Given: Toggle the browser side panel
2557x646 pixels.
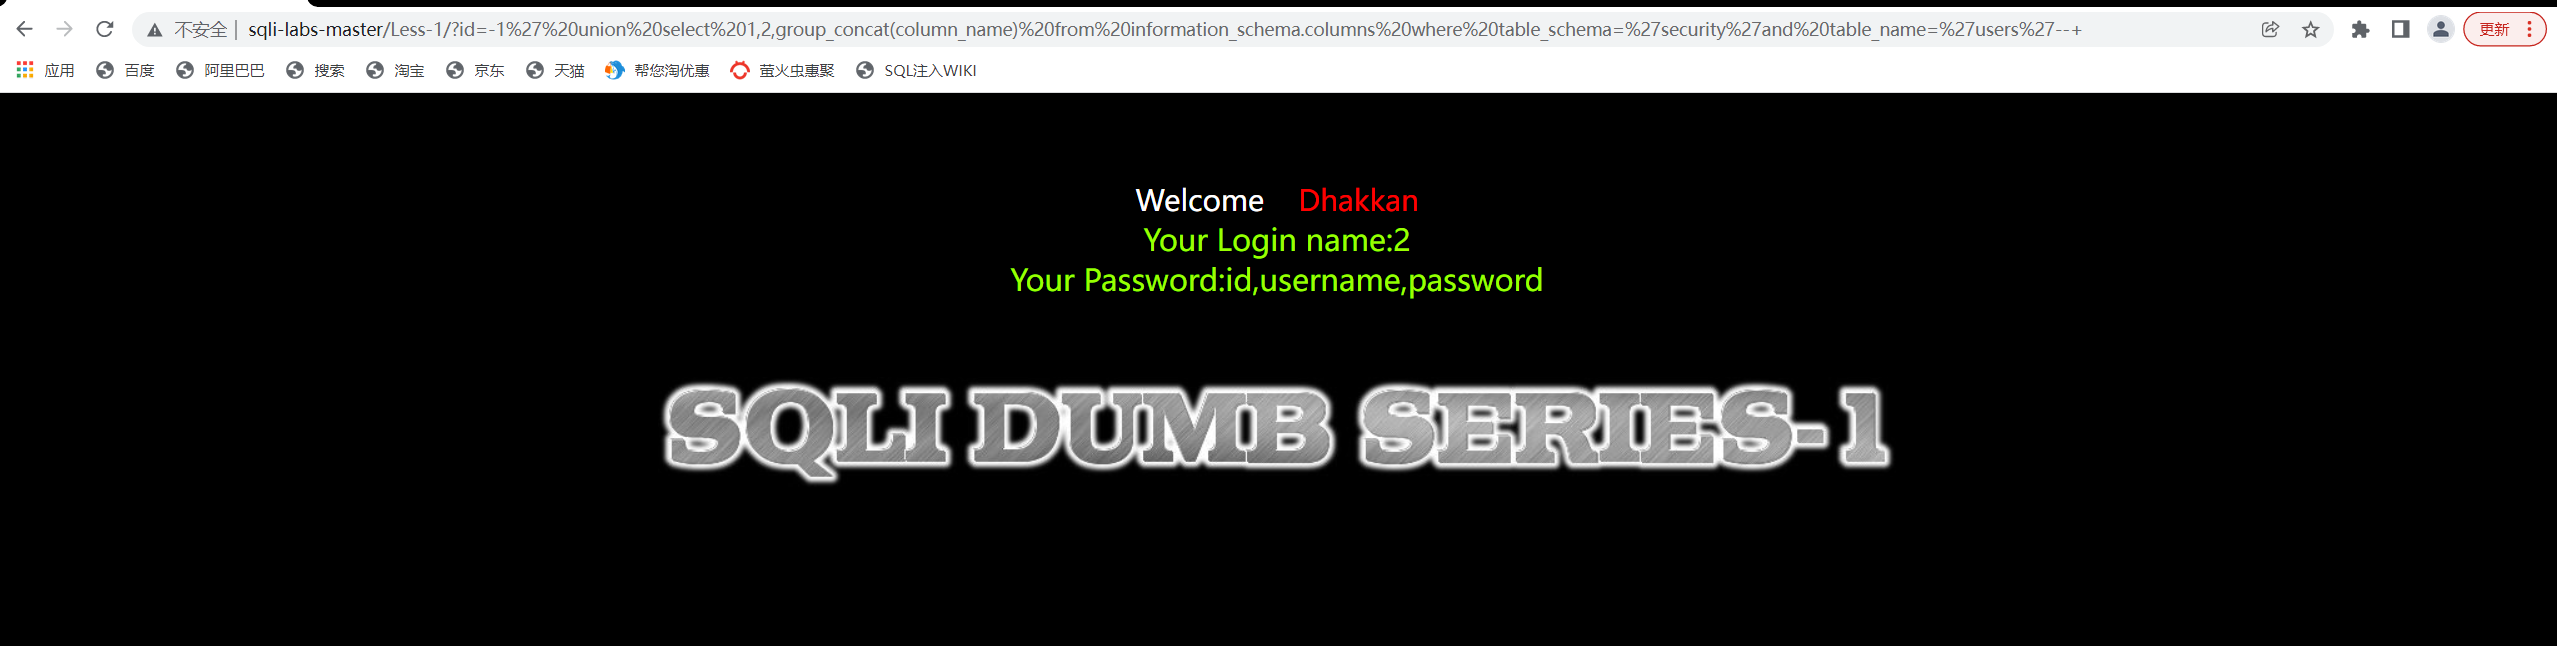Looking at the screenshot, I should pos(2400,30).
